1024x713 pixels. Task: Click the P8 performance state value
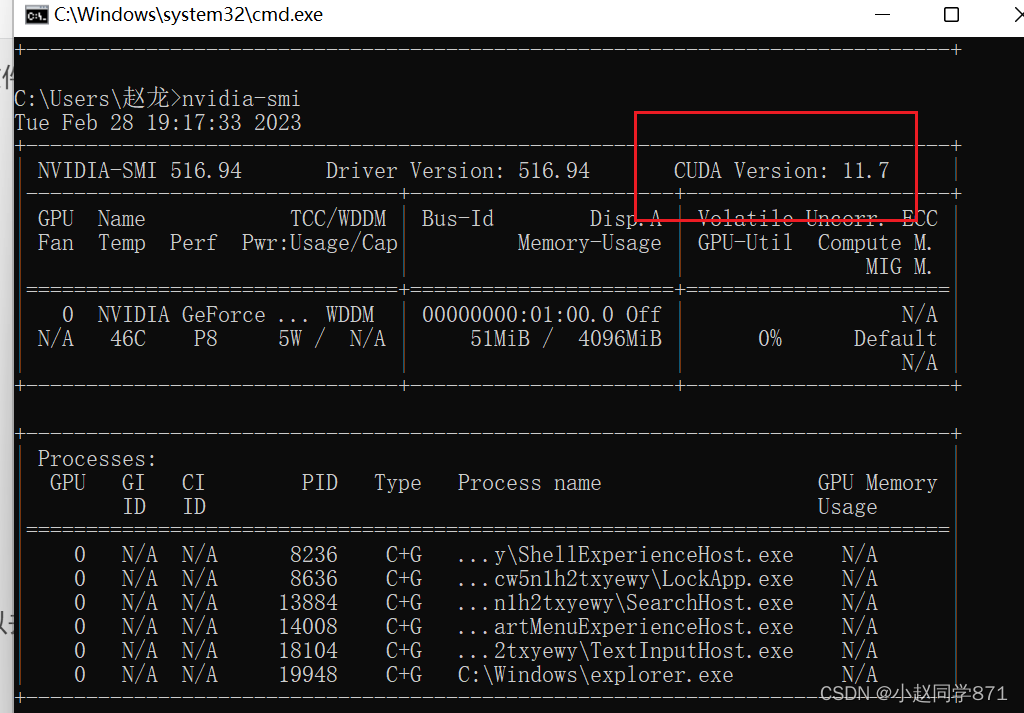coord(206,339)
